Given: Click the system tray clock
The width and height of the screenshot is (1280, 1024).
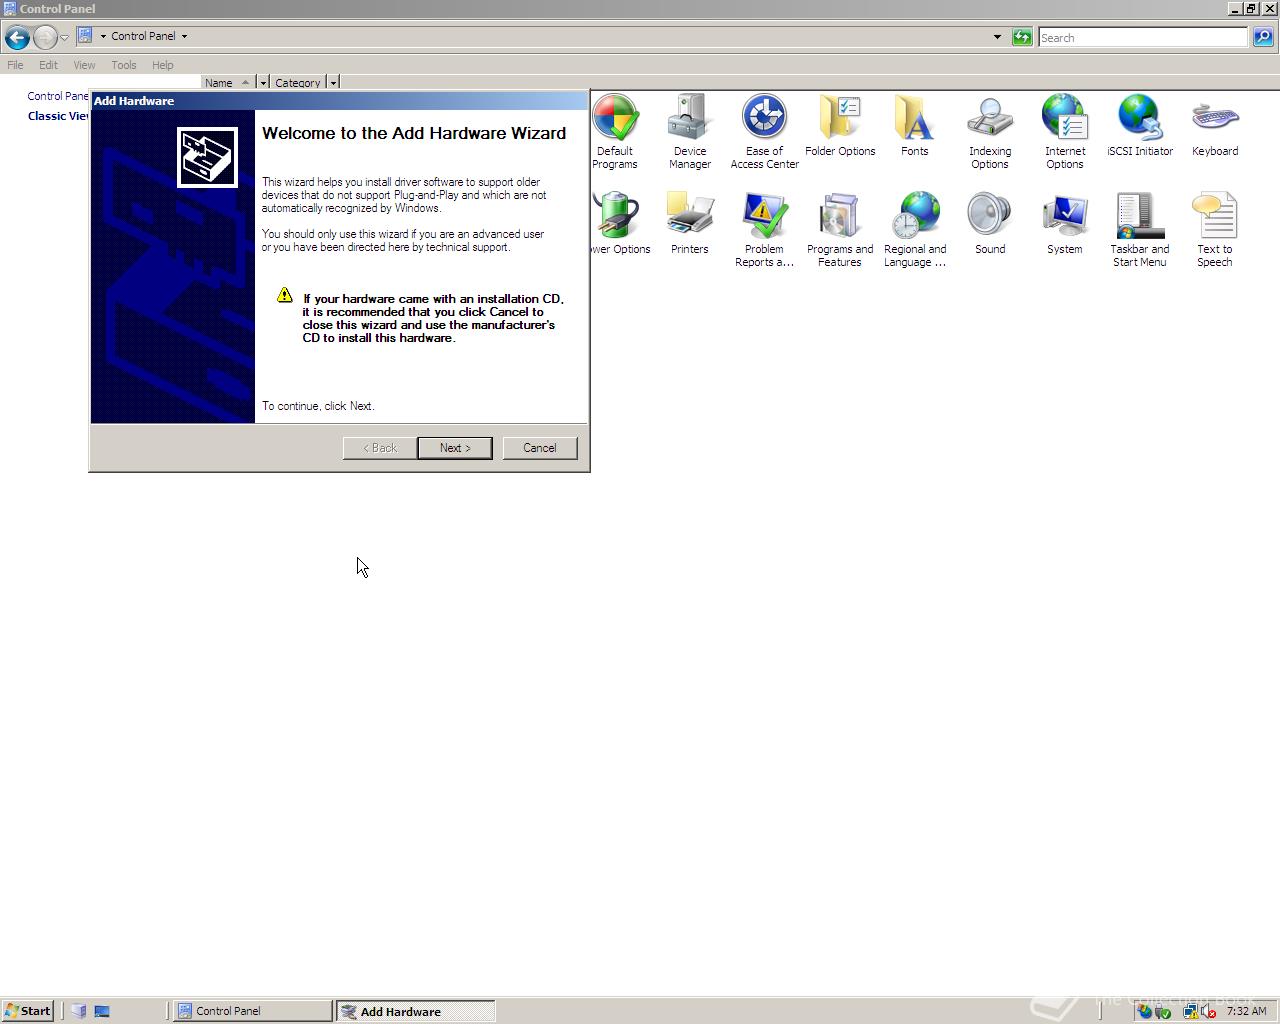Looking at the screenshot, I should (x=1246, y=1011).
